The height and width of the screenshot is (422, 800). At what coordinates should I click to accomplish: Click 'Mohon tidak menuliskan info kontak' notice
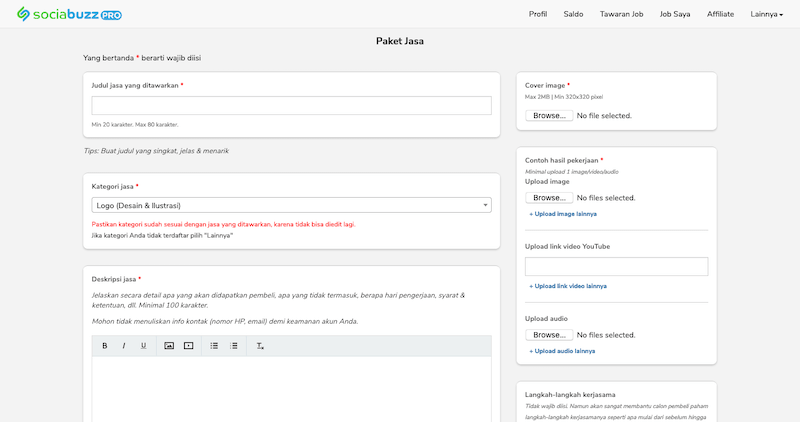click(225, 321)
